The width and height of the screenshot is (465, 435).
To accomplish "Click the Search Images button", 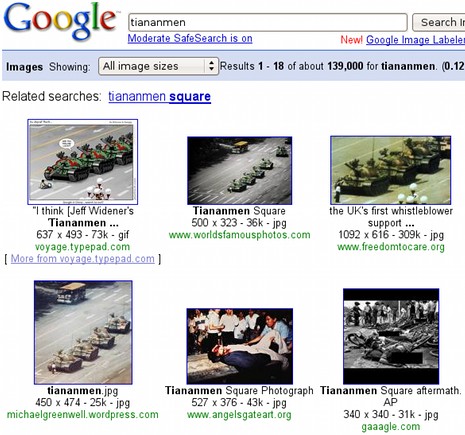I will click(439, 22).
